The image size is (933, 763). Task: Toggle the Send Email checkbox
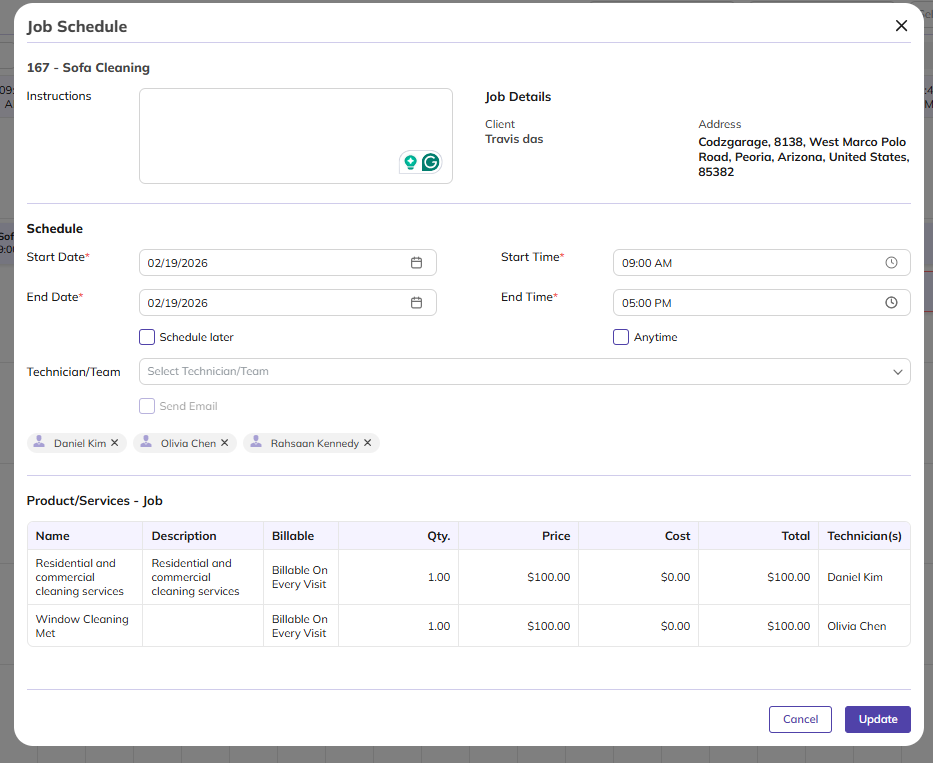pyautogui.click(x=147, y=406)
